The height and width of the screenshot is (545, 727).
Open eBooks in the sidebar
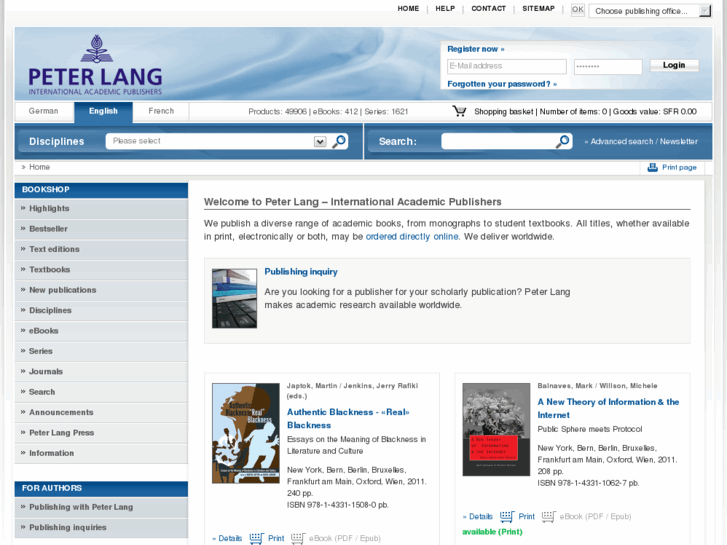tap(101, 331)
